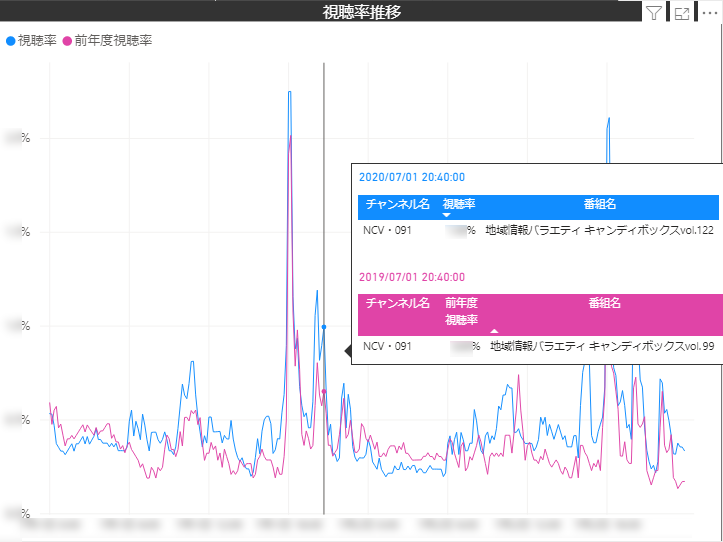Click the pink 番組名 column header
This screenshot has height=542, width=723.
(x=604, y=303)
